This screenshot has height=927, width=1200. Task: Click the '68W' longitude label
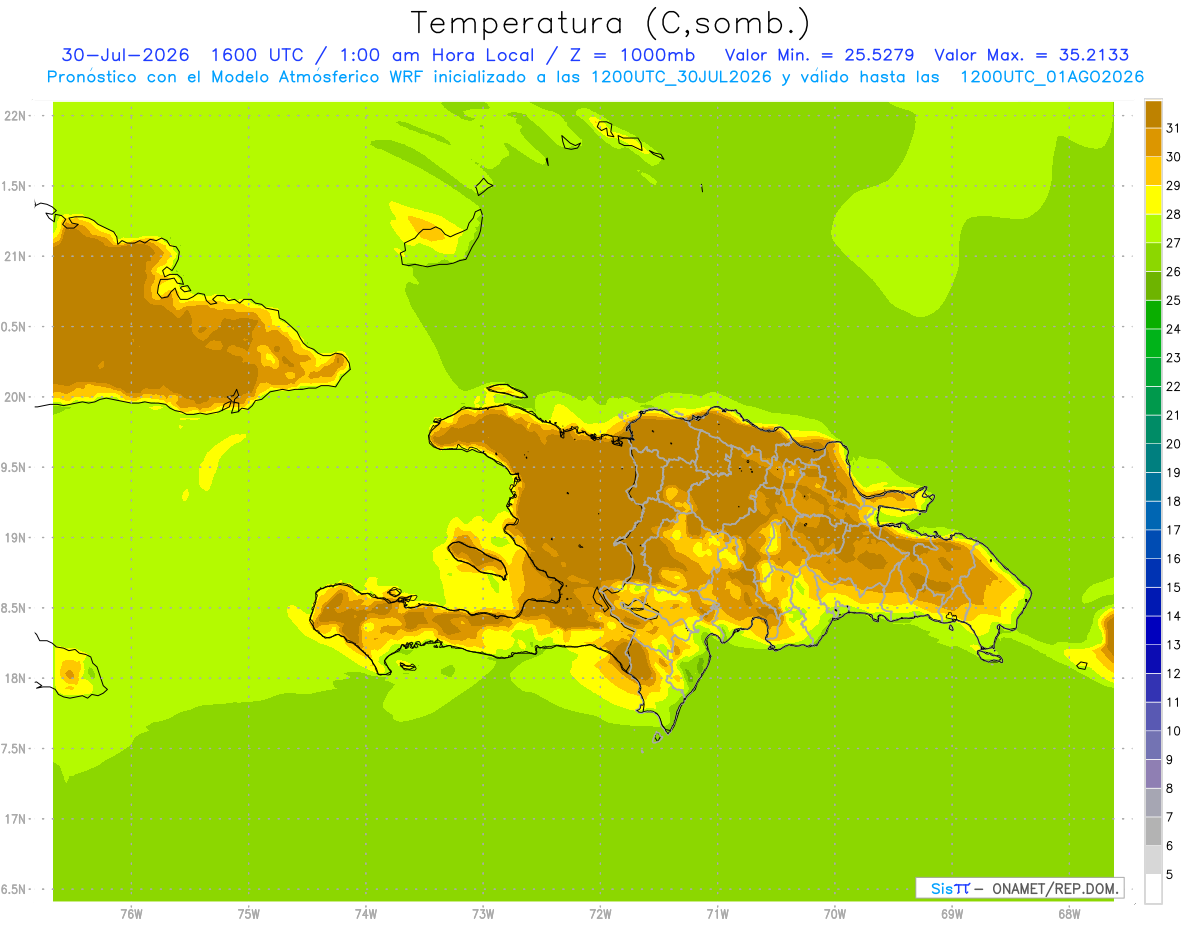coord(1069,914)
